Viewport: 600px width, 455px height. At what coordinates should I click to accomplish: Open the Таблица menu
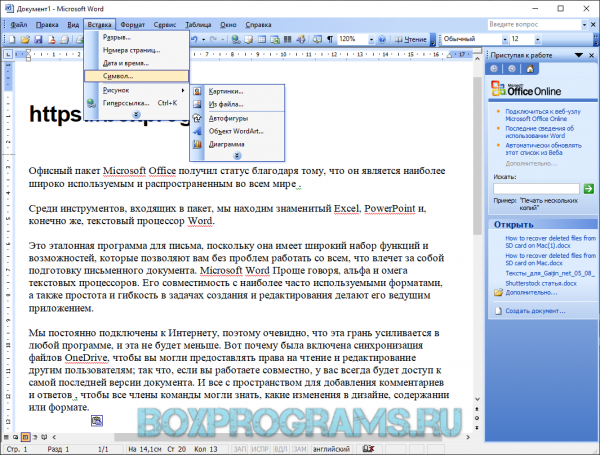(x=198, y=25)
